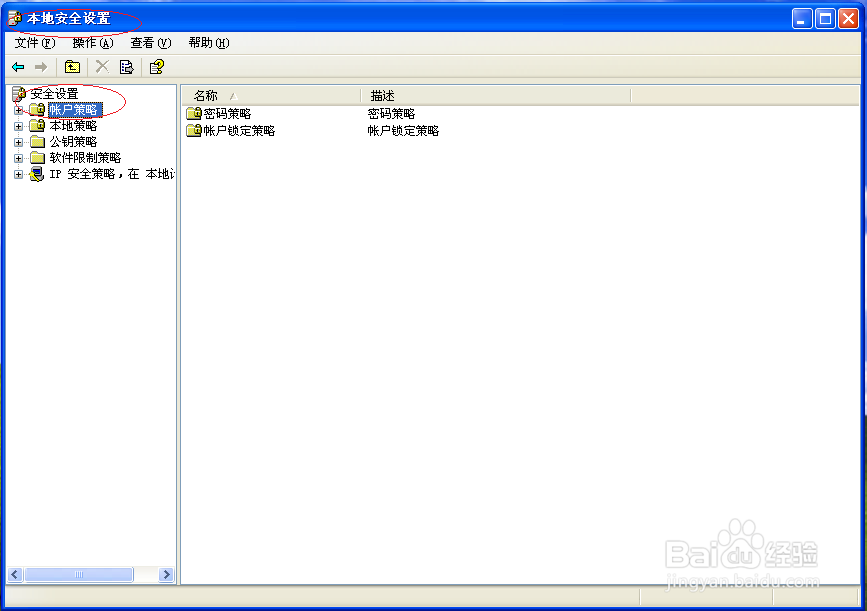Click the 软件限制策略 folder icon in tree
Screen dimensions: 867x611
click(37, 158)
